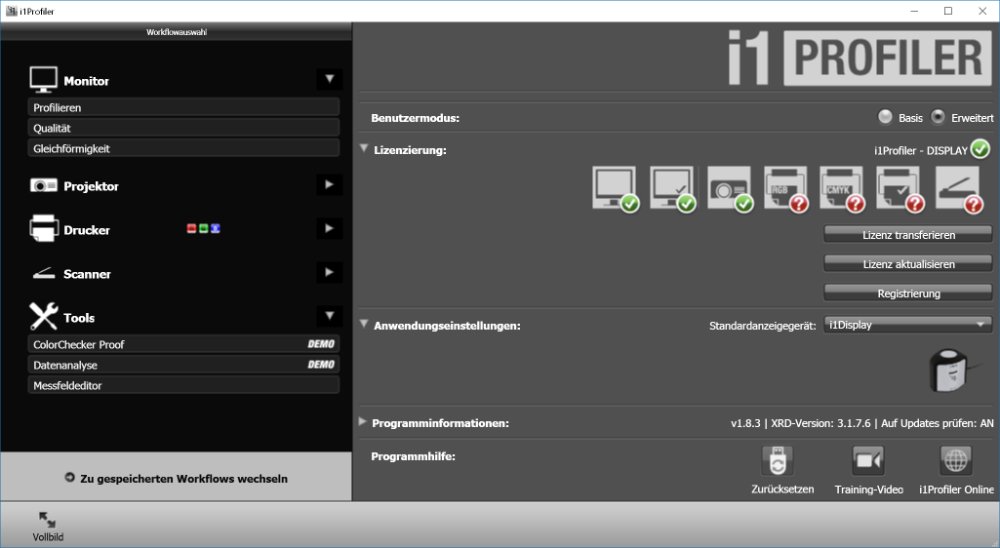Open the Gleichförmigkeit workflow
The image size is (1000, 548).
coord(184,148)
